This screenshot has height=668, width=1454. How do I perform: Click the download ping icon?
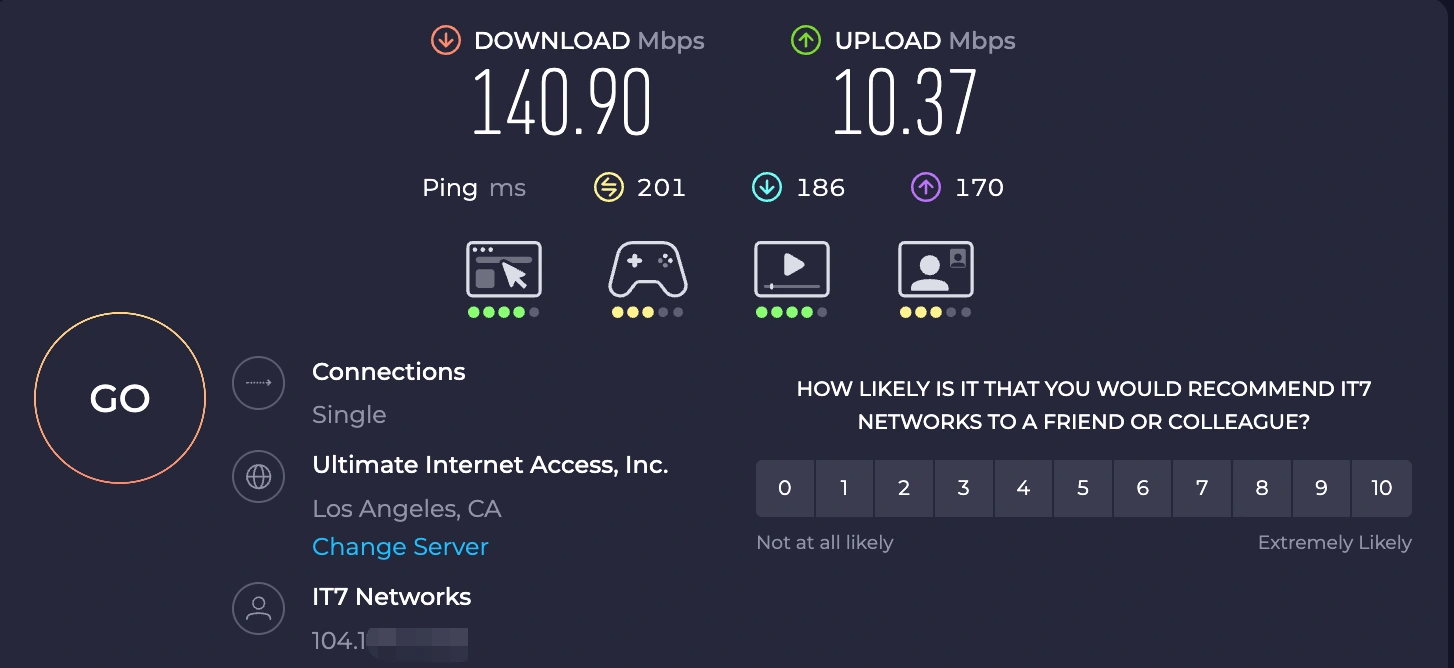point(766,187)
